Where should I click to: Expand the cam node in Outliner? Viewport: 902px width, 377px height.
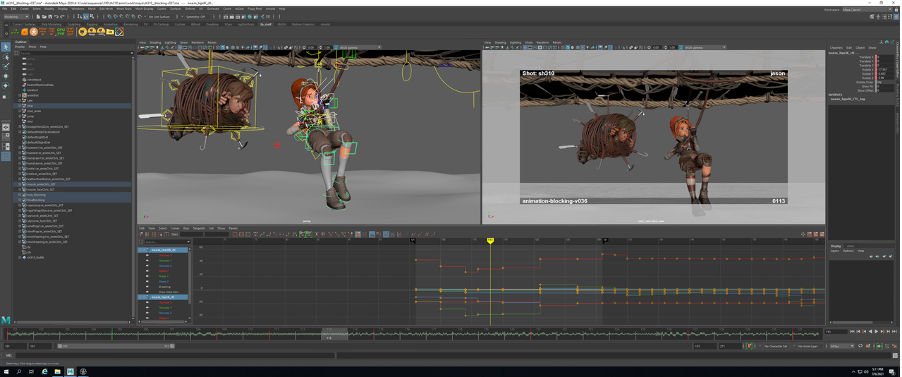click(x=20, y=100)
